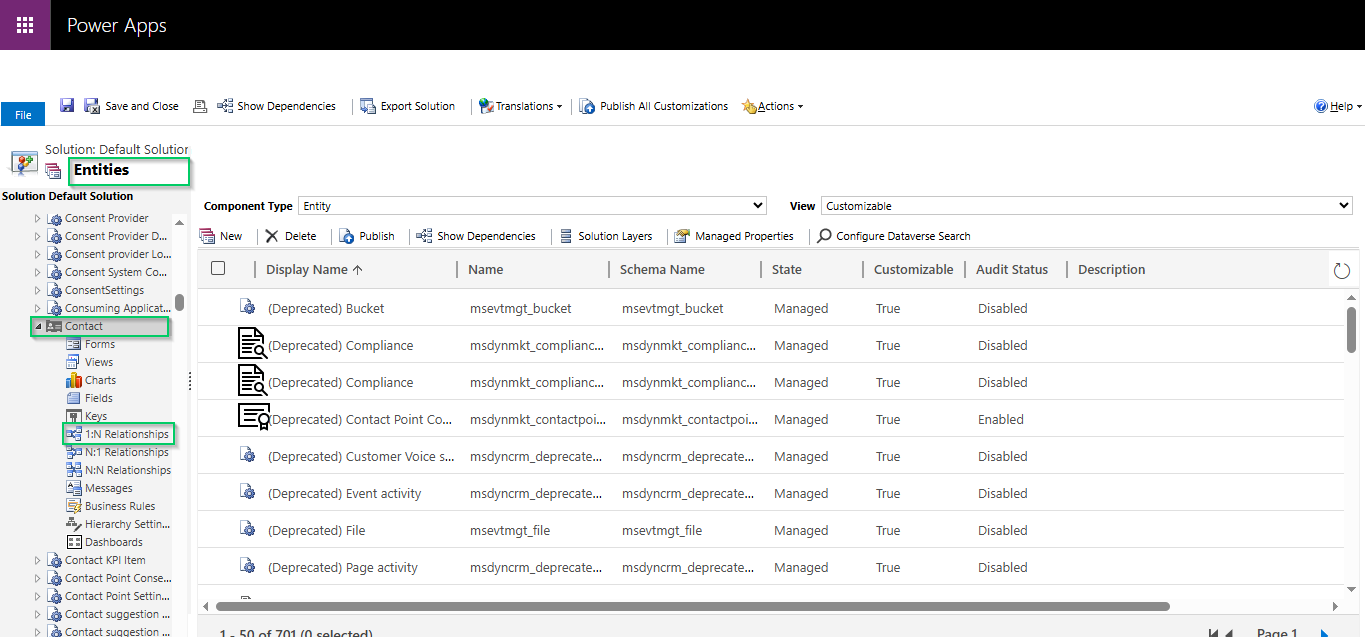Screen dimensions: 1365x637
Task: Collapse the Contact tree node
Action: (38, 327)
